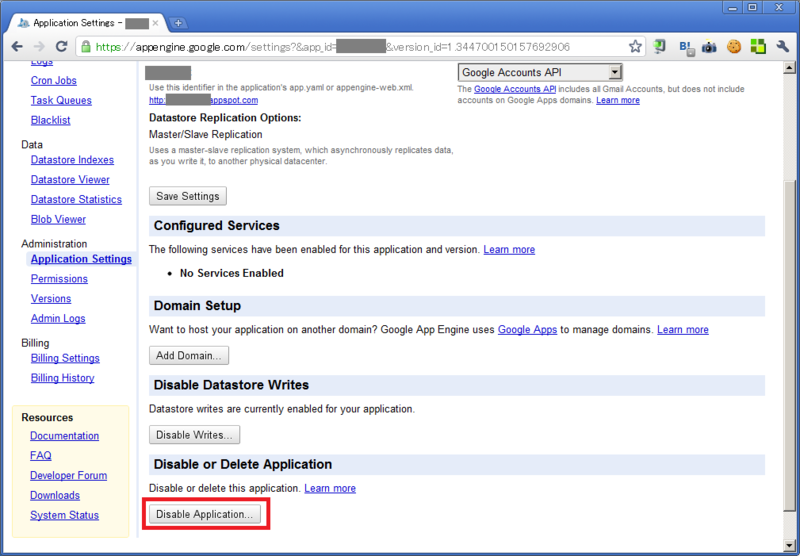Click the camera extension icon

[x=709, y=46]
